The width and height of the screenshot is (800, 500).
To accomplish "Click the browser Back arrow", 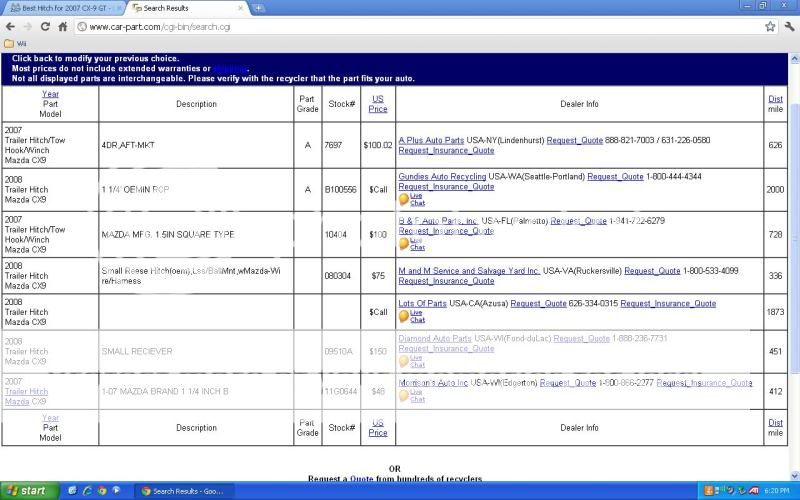I will [x=11, y=27].
